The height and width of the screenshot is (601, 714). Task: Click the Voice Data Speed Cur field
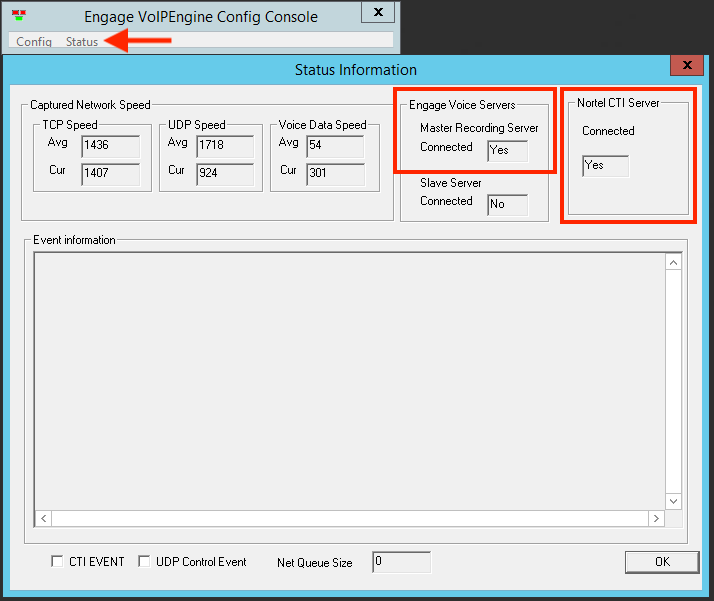336,174
